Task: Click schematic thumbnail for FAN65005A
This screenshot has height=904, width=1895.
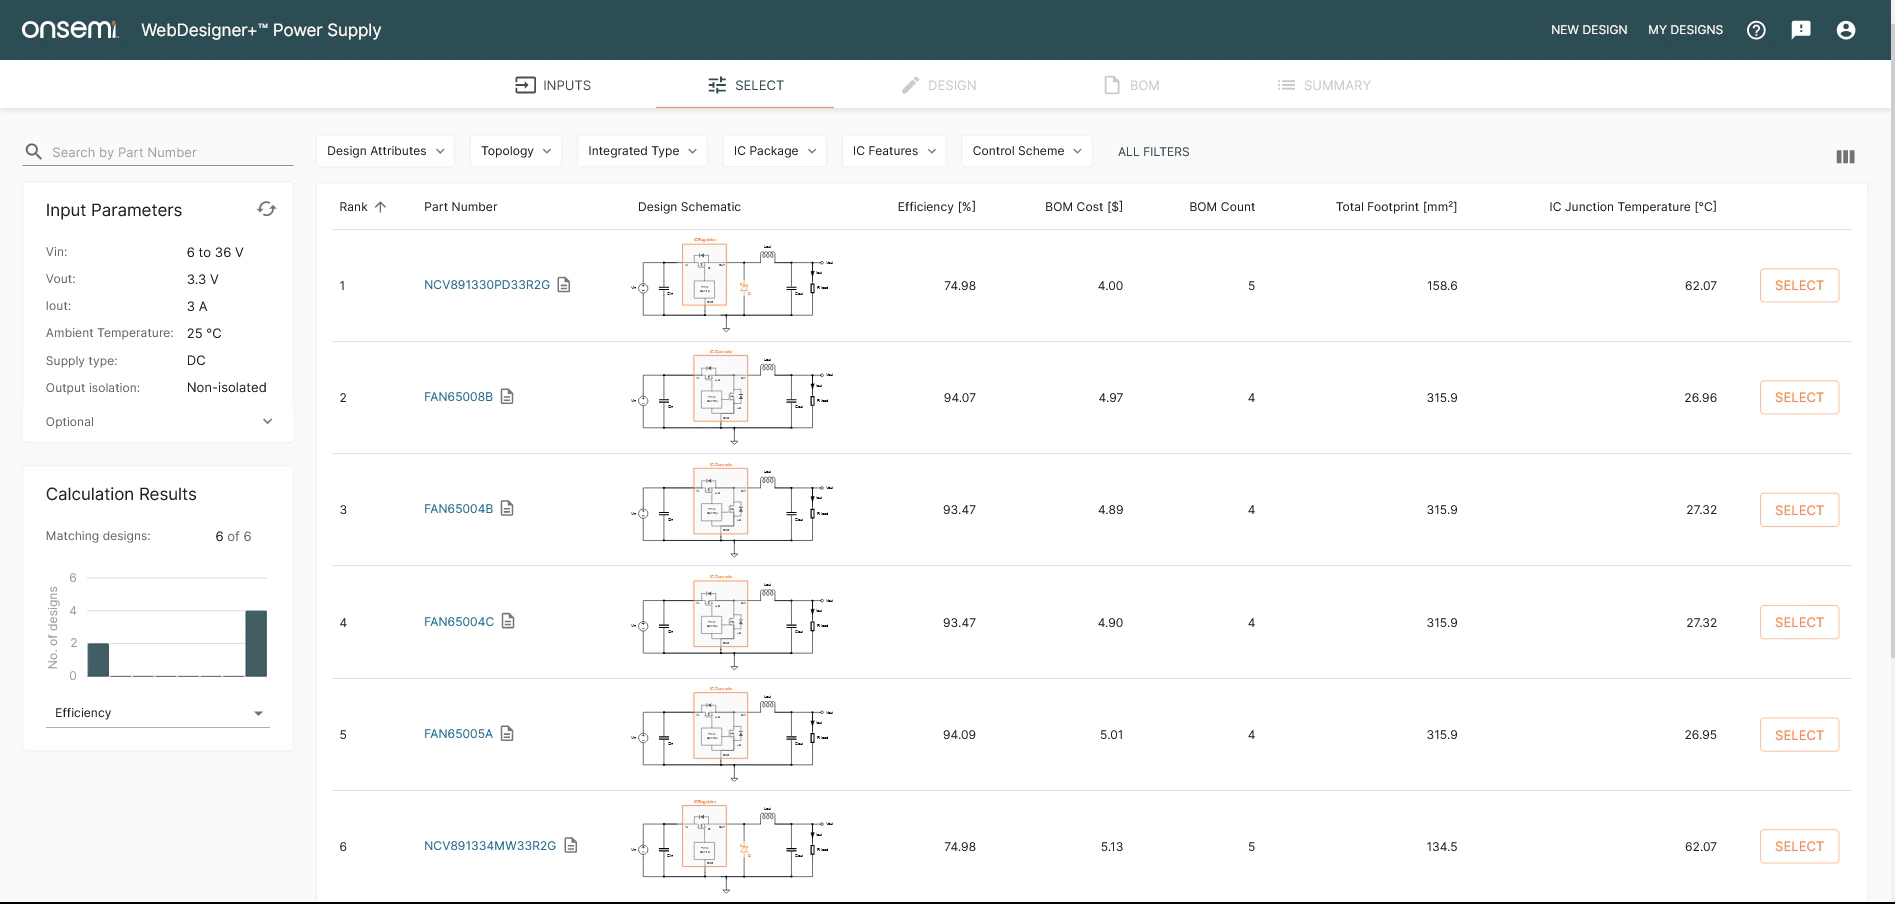Action: [733, 735]
